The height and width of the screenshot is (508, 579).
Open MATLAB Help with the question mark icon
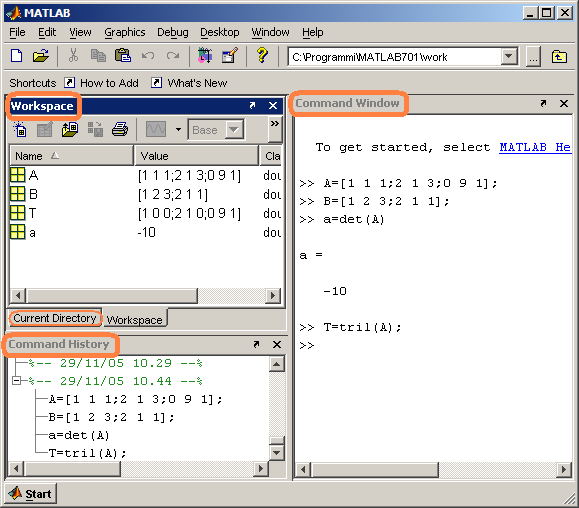pyautogui.click(x=262, y=56)
